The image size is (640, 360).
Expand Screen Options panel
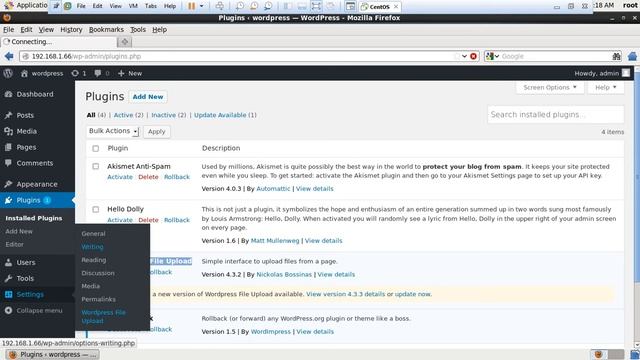pyautogui.click(x=550, y=87)
